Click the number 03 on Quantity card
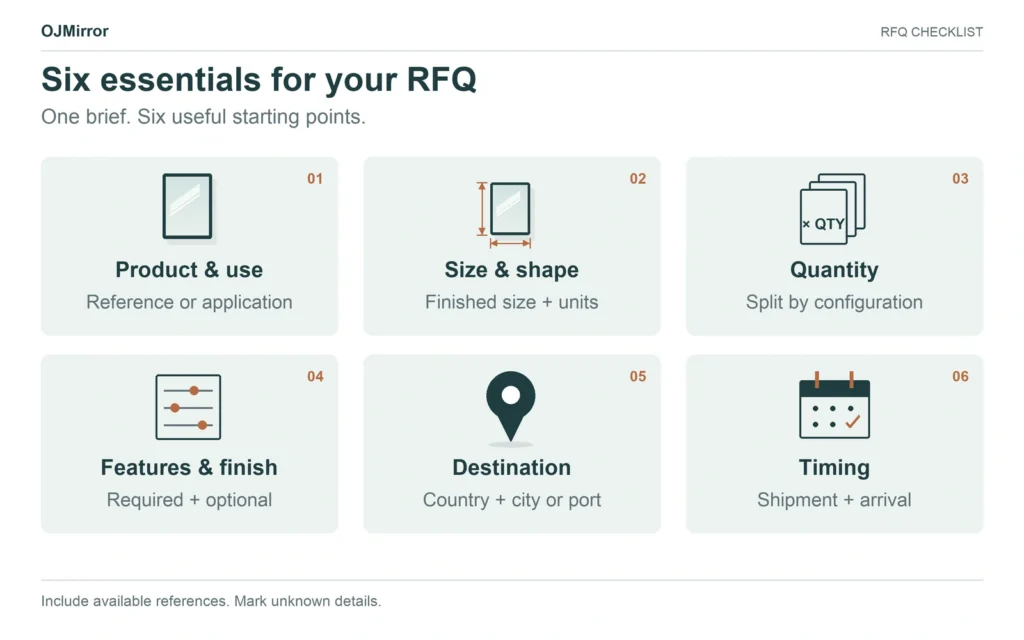Viewport: 1024px width, 640px height. tap(960, 179)
